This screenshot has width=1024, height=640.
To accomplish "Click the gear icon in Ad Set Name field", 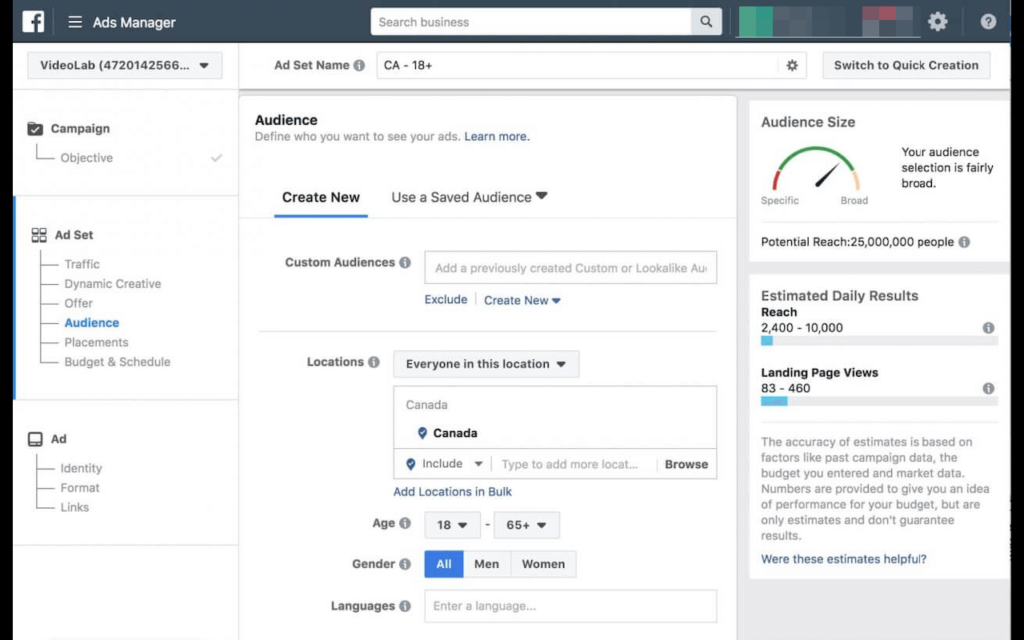I will 792,65.
